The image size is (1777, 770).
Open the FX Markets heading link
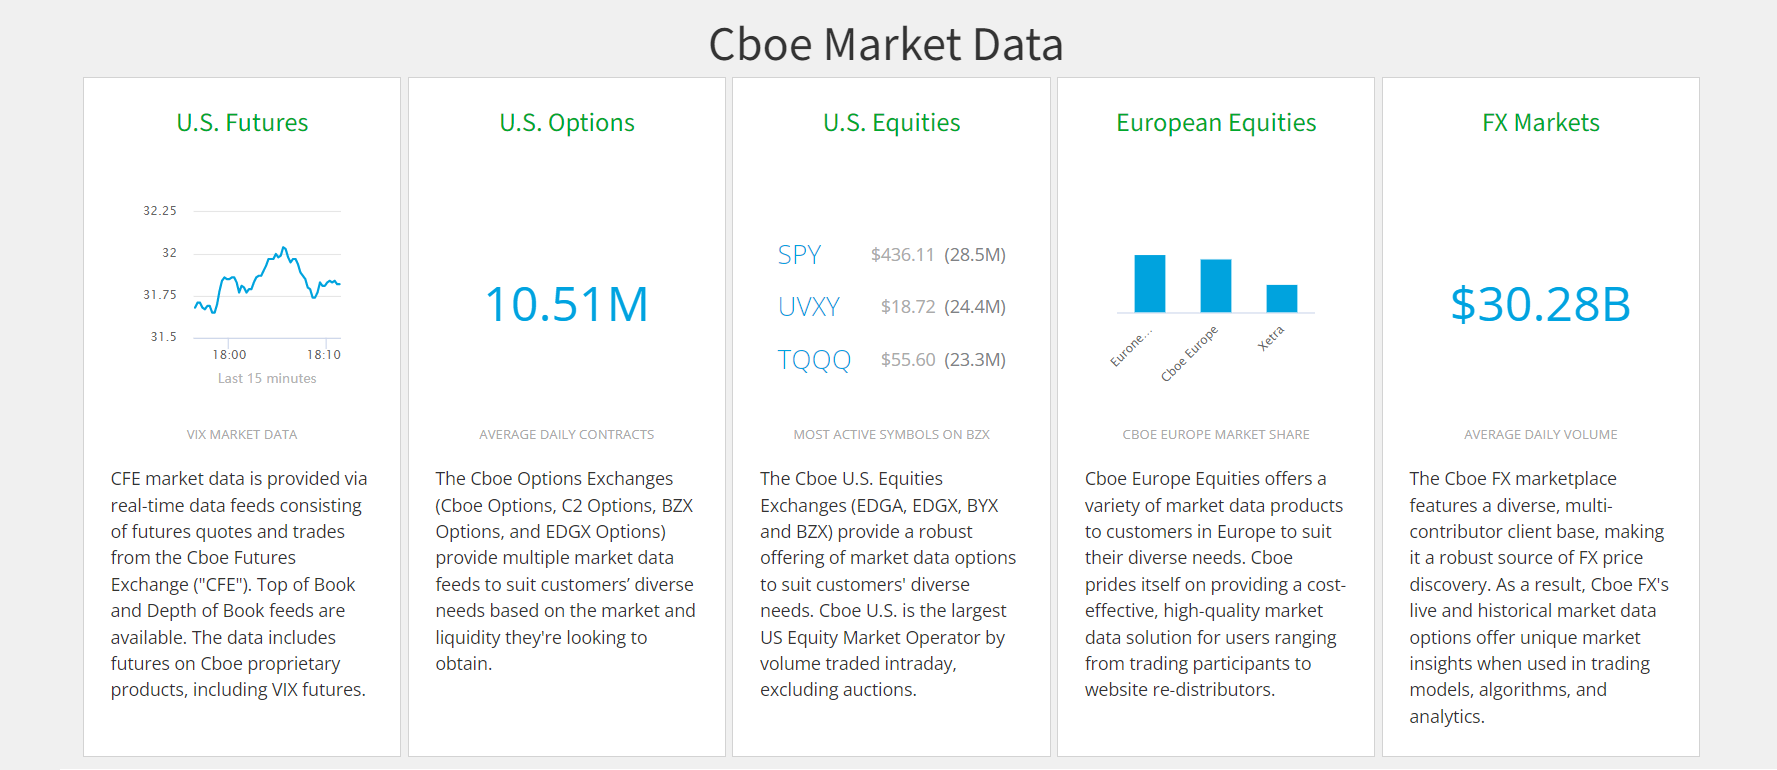click(x=1540, y=123)
